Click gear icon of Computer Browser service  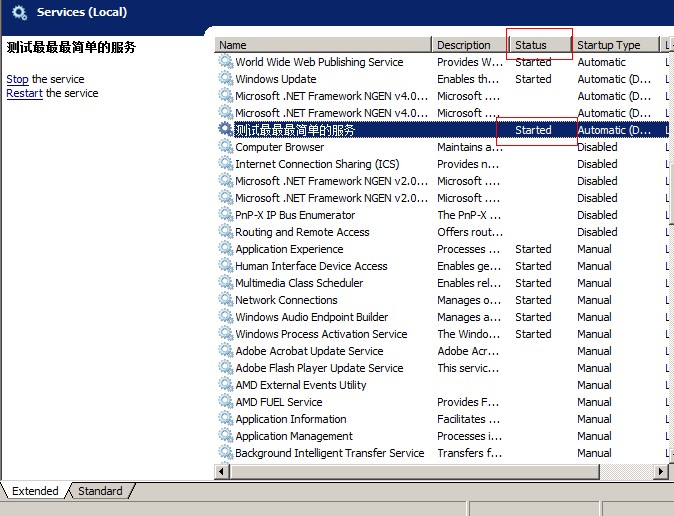point(226,146)
